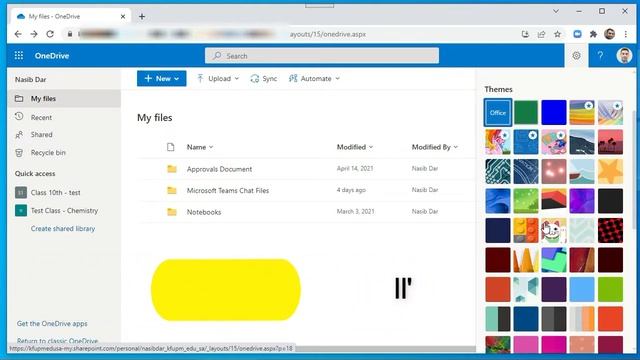Open the tab search chevron in title bar
Viewport: 640px width, 360px height.
tap(556, 11)
